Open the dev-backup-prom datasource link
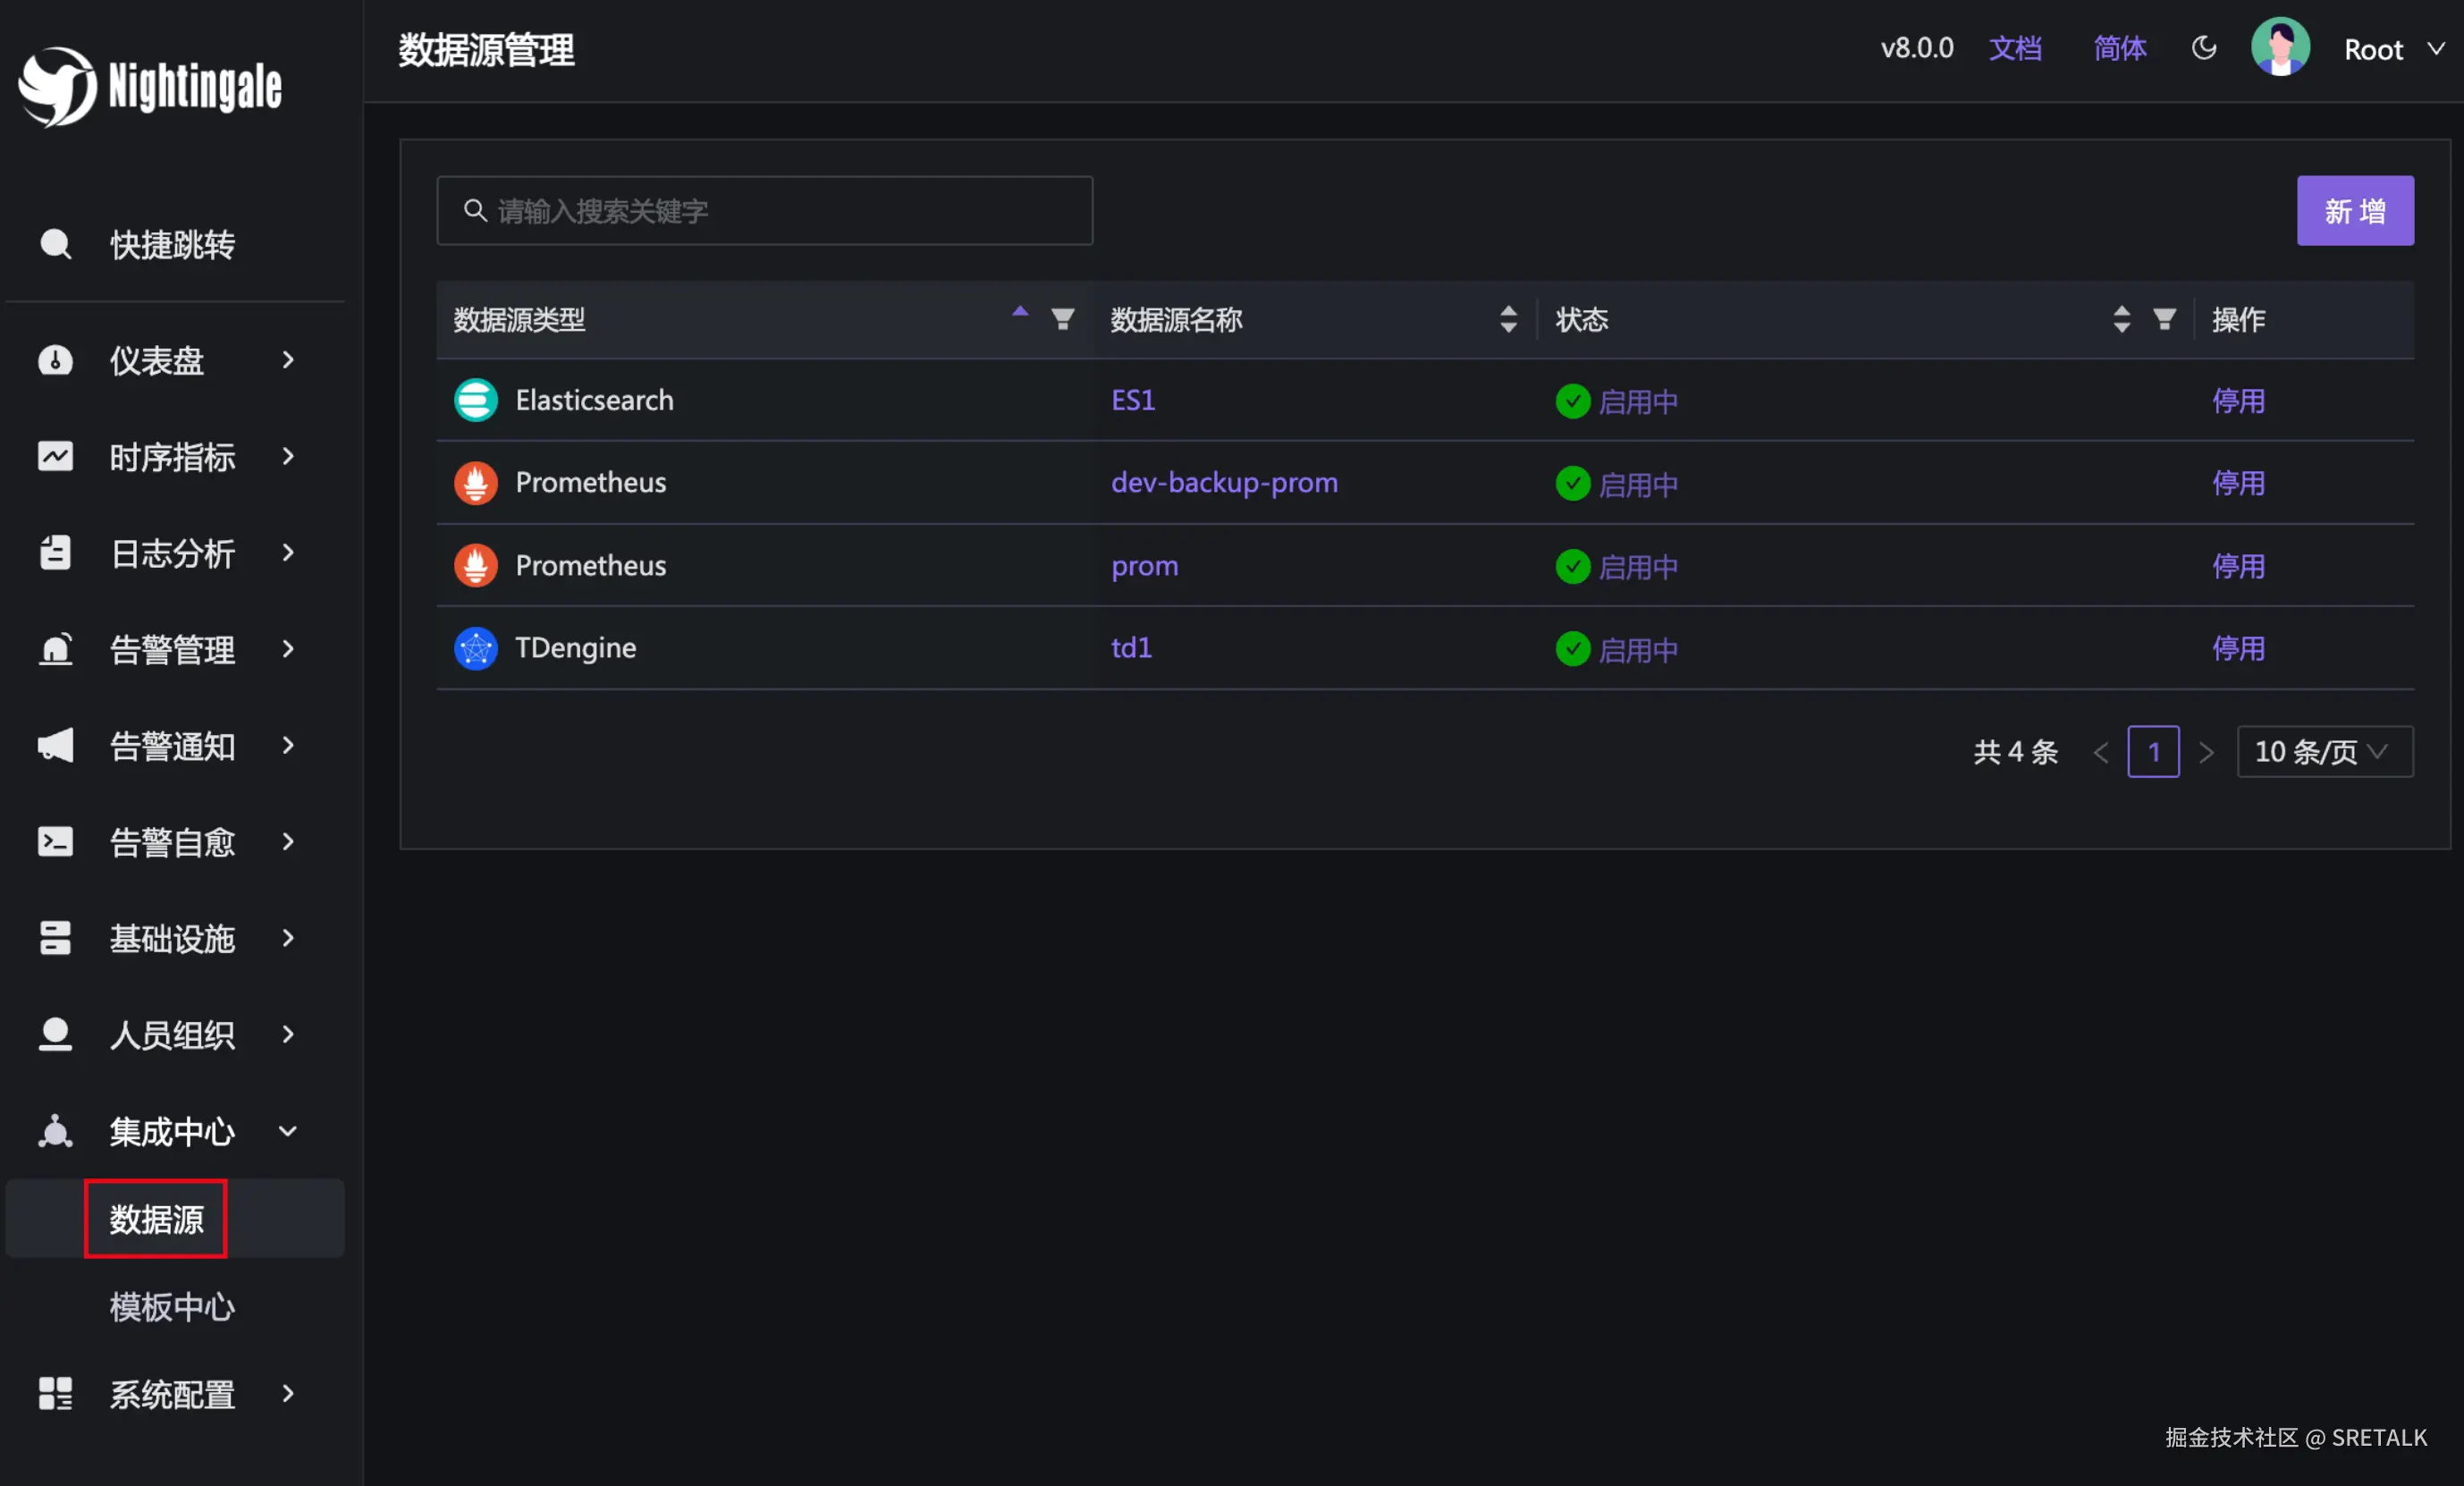The image size is (2464, 1486). (1224, 483)
